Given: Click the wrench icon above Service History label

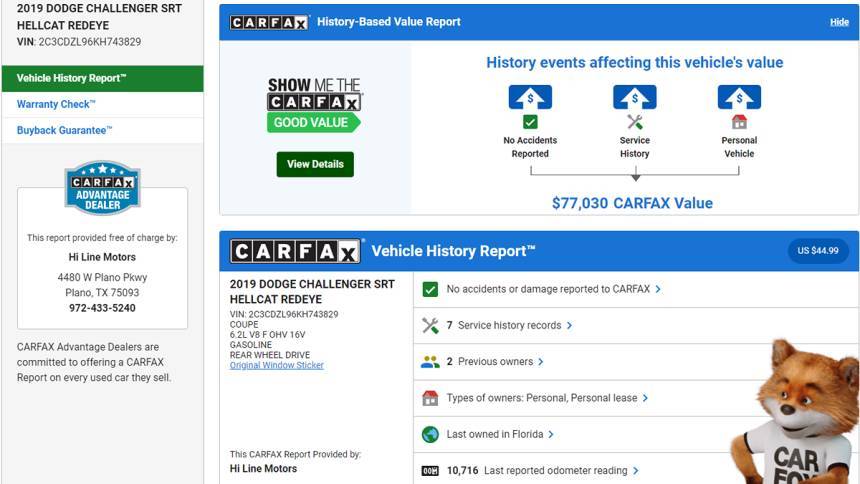Looking at the screenshot, I should point(635,122).
